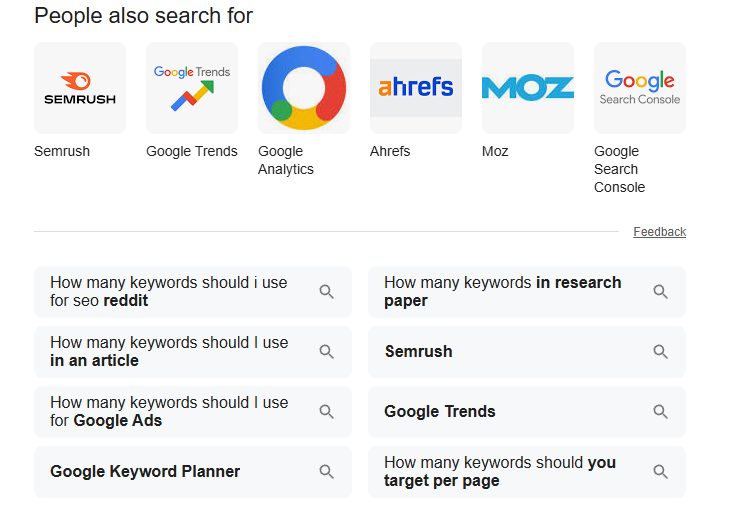Search 'How many keywords should you target per page'

[x=527, y=471]
